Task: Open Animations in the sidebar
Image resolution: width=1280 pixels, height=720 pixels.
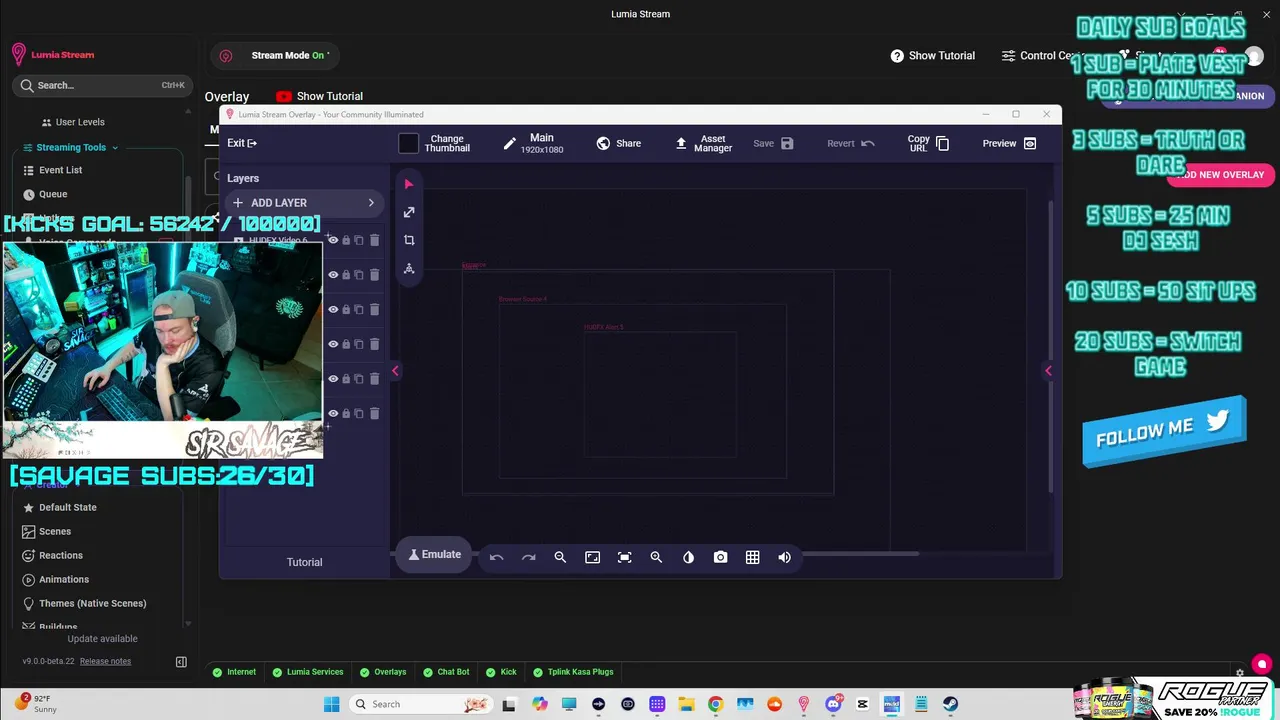Action: coord(64,579)
